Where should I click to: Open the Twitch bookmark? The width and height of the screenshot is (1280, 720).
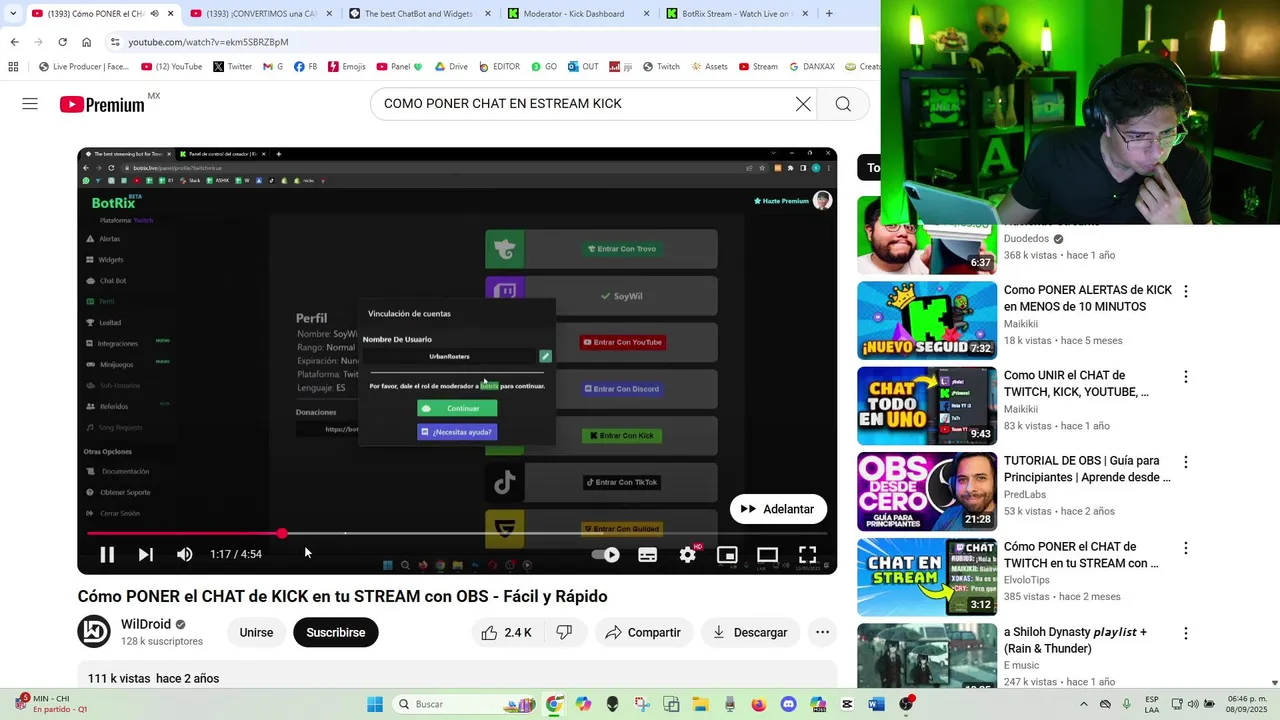point(661,67)
